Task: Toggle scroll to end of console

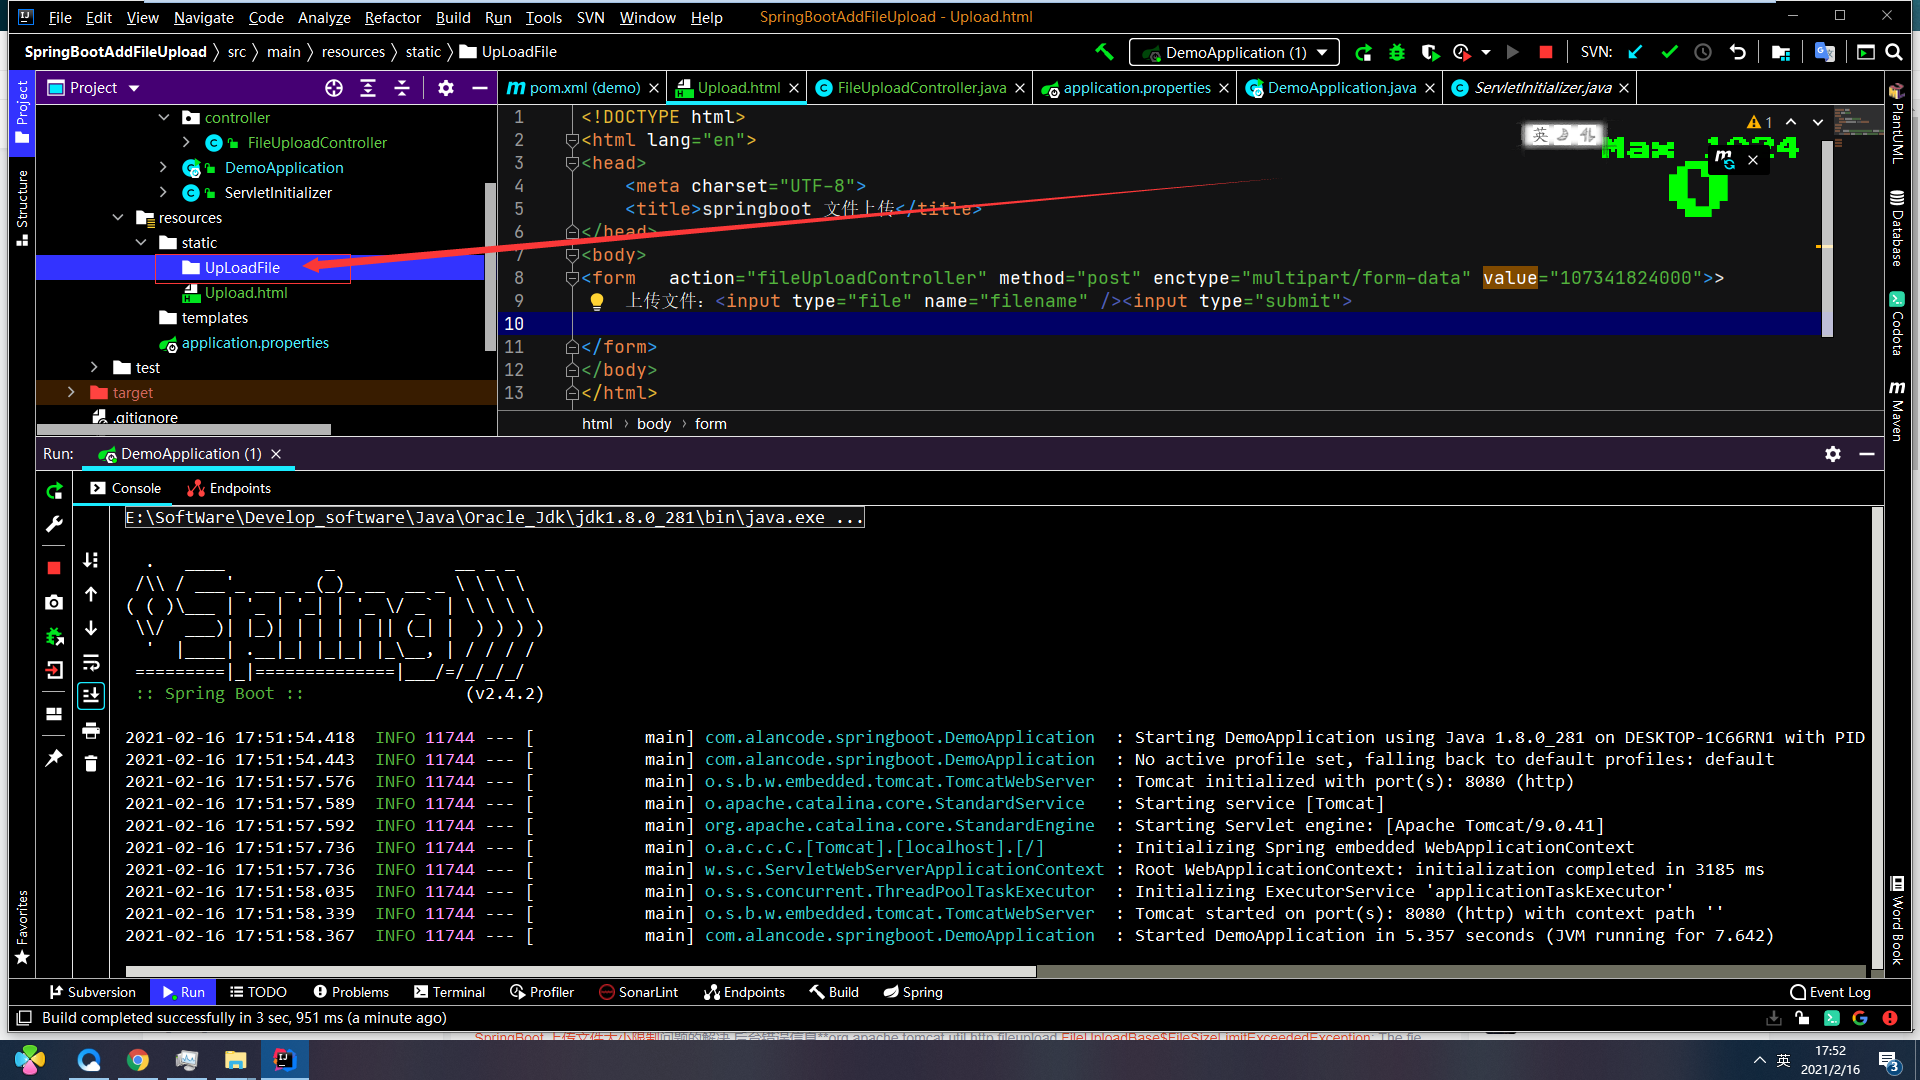Action: pyautogui.click(x=91, y=696)
